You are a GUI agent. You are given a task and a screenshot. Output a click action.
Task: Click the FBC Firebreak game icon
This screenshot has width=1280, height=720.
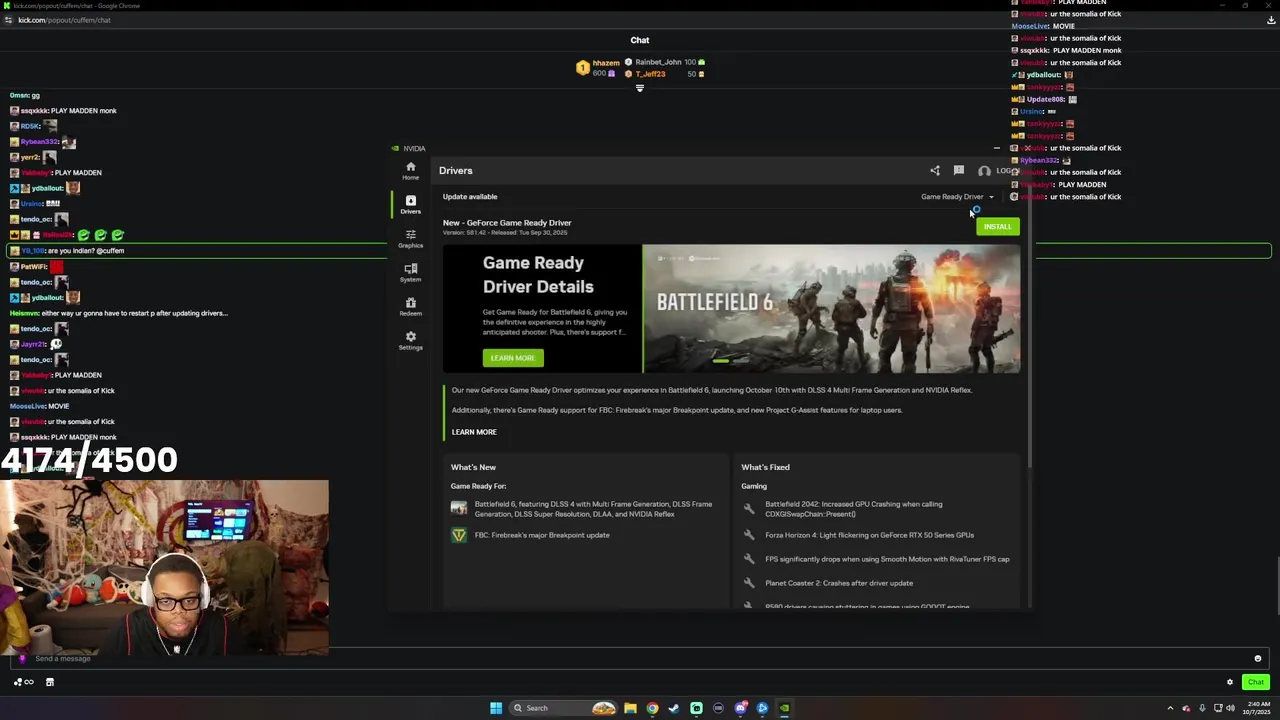tap(459, 535)
